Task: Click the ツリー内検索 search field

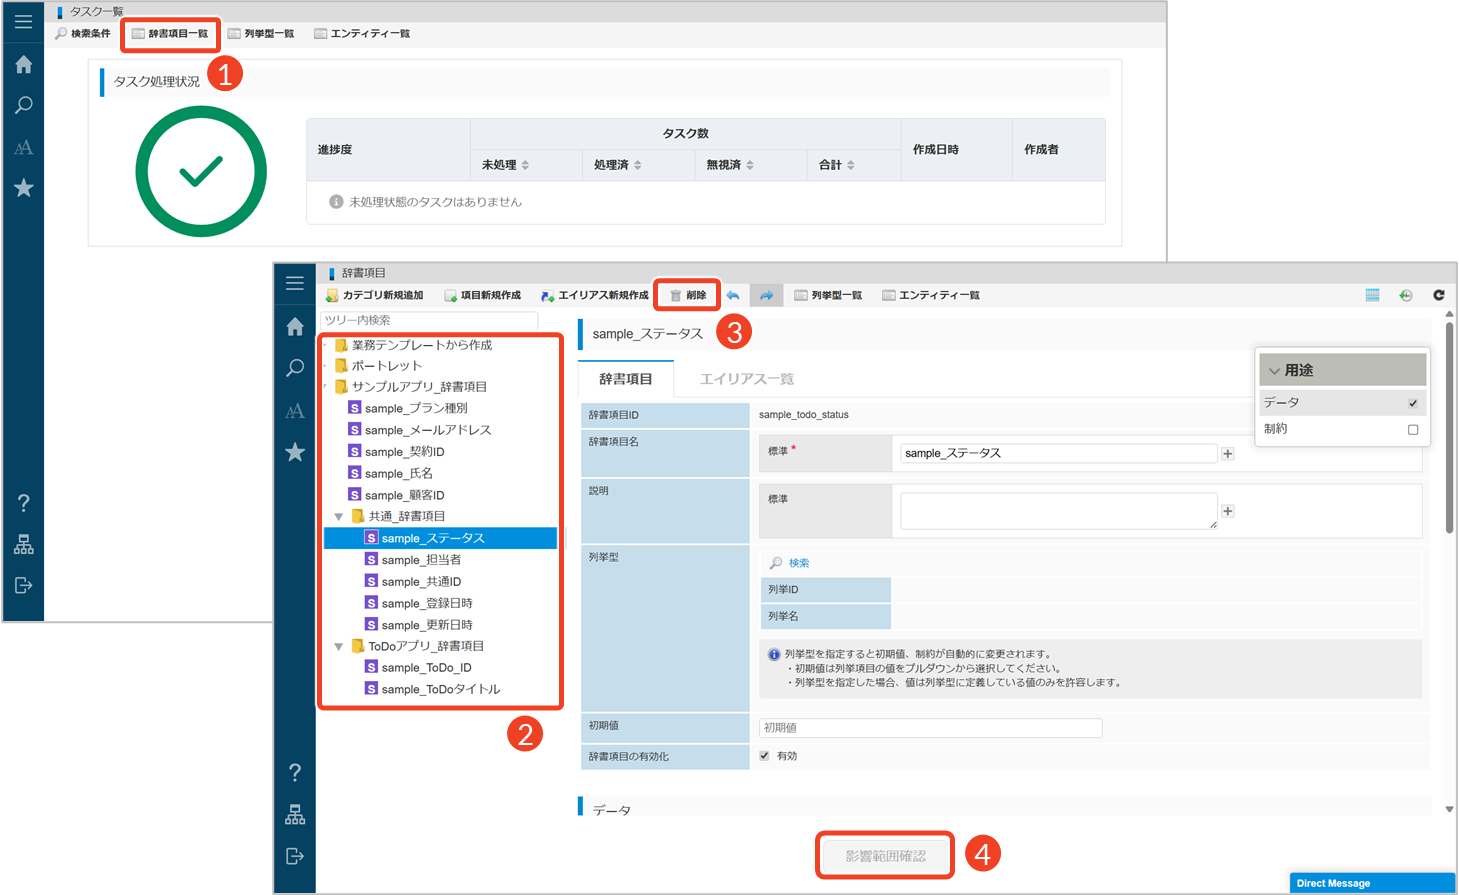Action: click(428, 320)
